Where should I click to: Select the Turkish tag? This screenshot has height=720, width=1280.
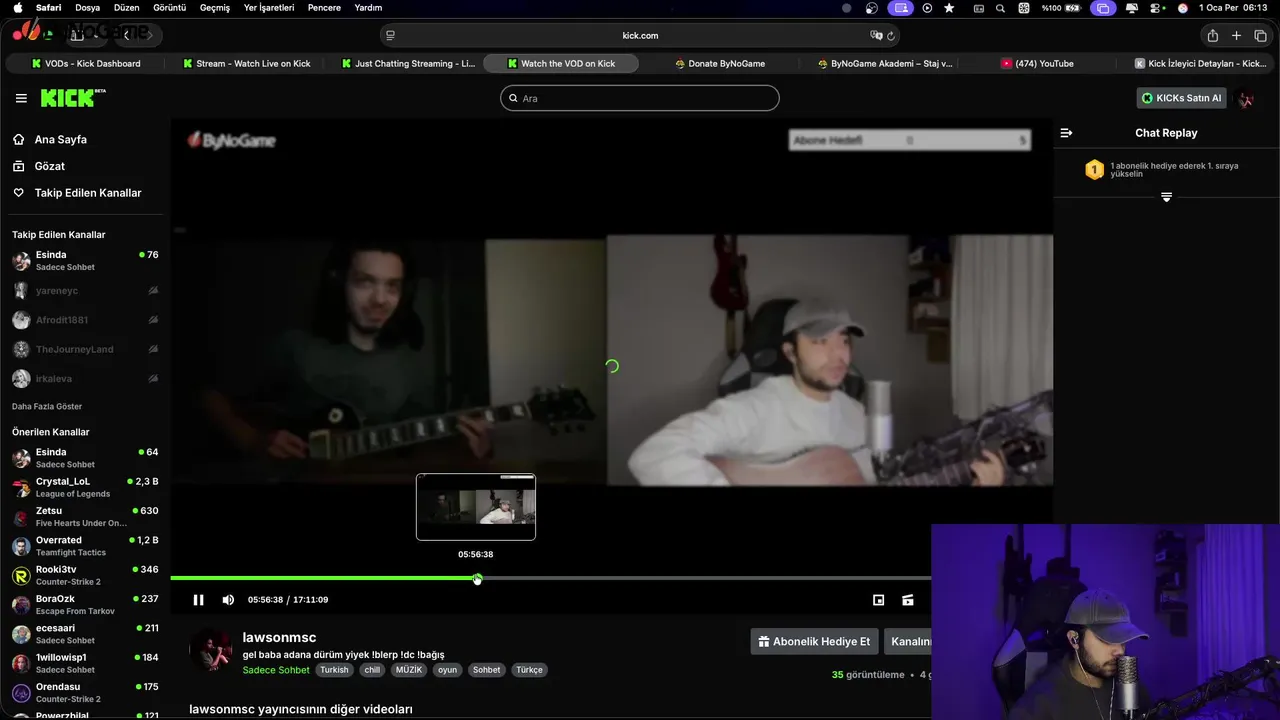[334, 670]
